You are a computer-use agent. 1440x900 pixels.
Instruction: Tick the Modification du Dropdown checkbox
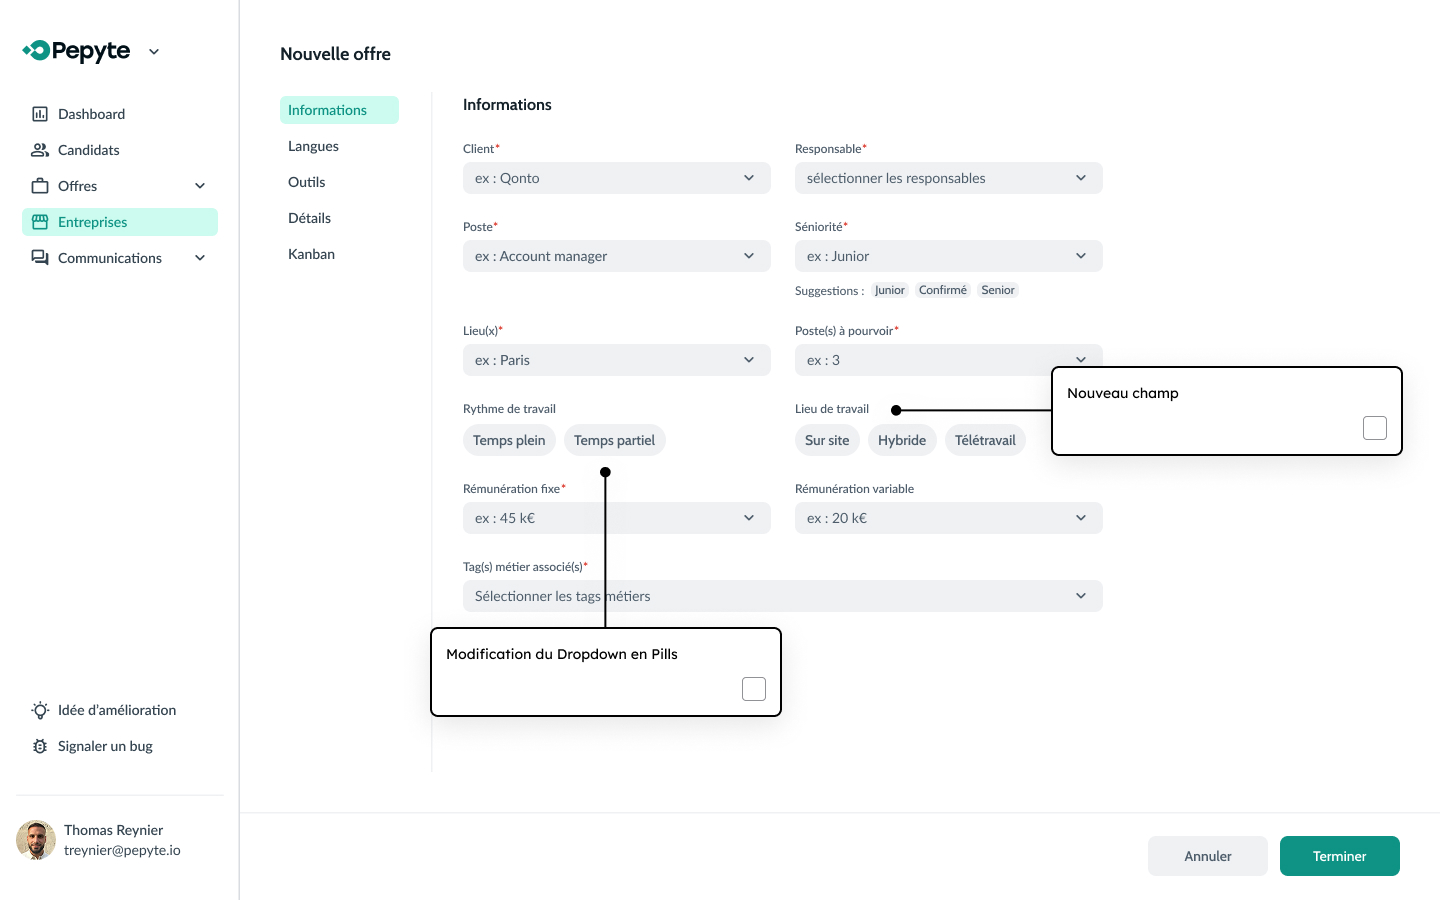754,689
